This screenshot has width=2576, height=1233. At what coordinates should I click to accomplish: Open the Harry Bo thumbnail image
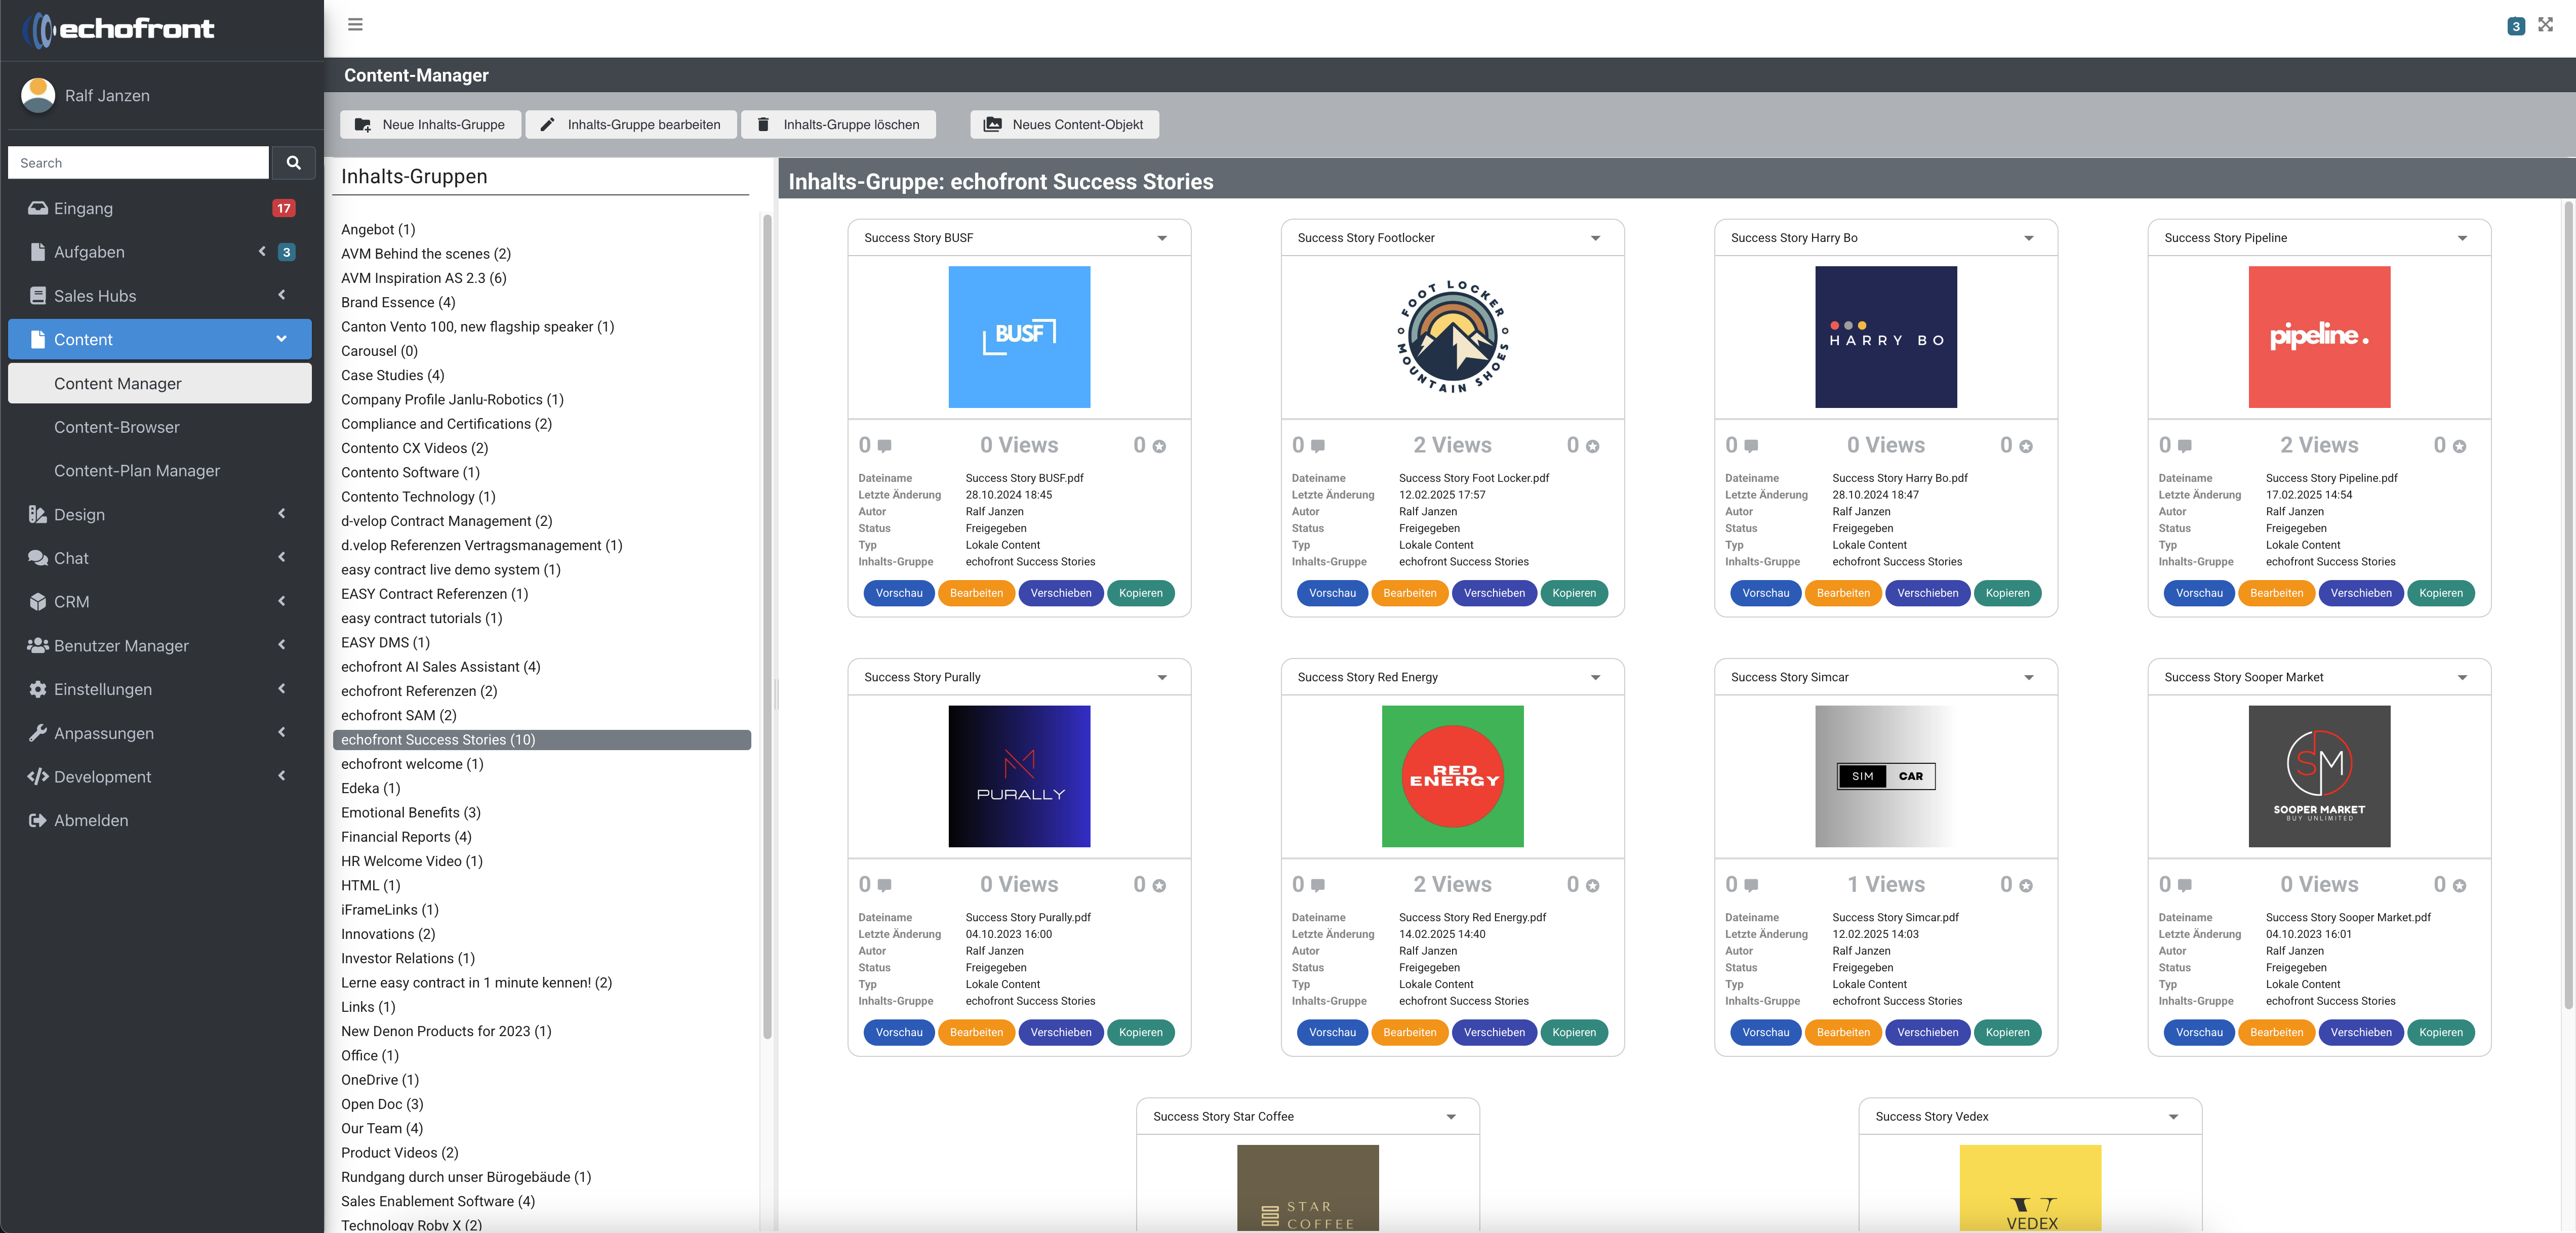(x=1885, y=337)
